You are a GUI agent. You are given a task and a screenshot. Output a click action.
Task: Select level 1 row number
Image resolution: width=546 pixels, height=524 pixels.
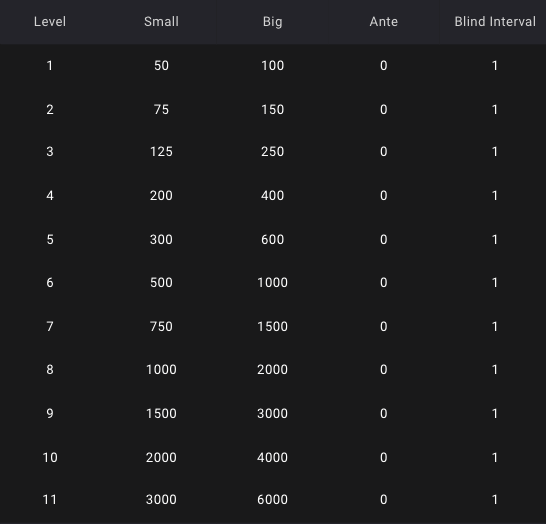pos(50,65)
